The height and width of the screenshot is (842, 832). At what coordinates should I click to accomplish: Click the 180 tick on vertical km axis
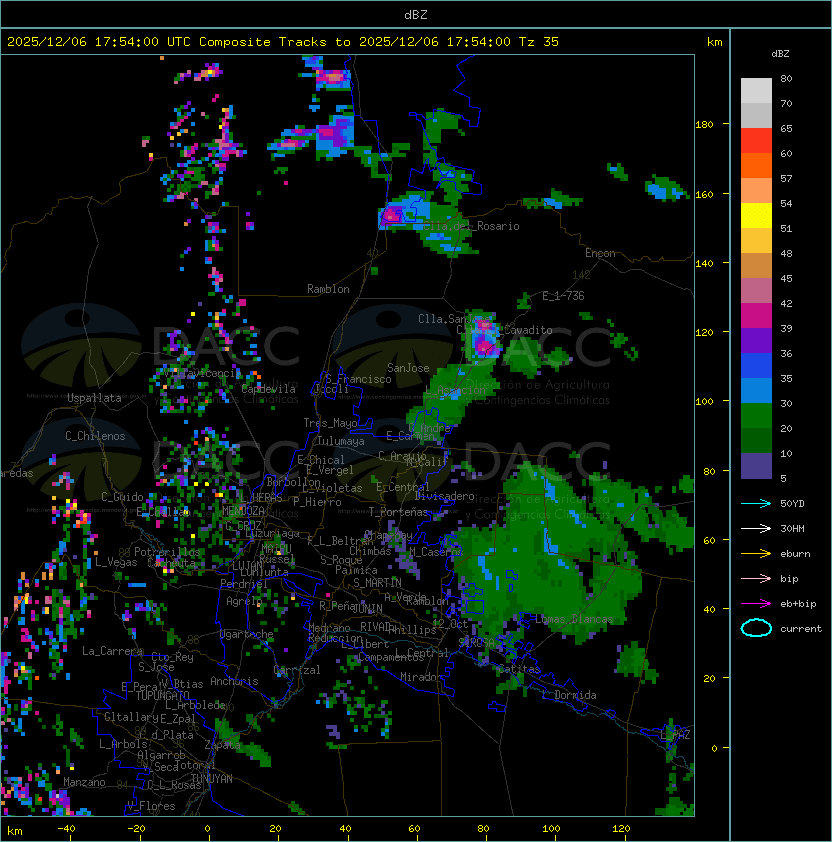[704, 125]
